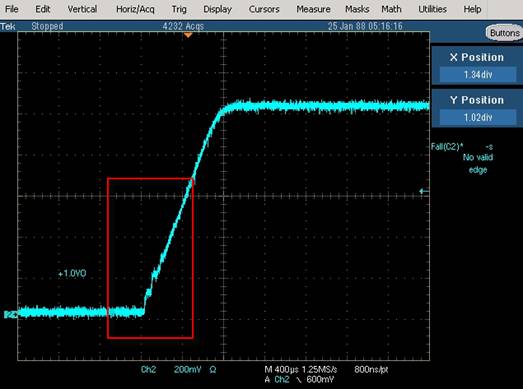Click the orange trigger position marker
This screenshot has height=389, width=523.
point(188,35)
